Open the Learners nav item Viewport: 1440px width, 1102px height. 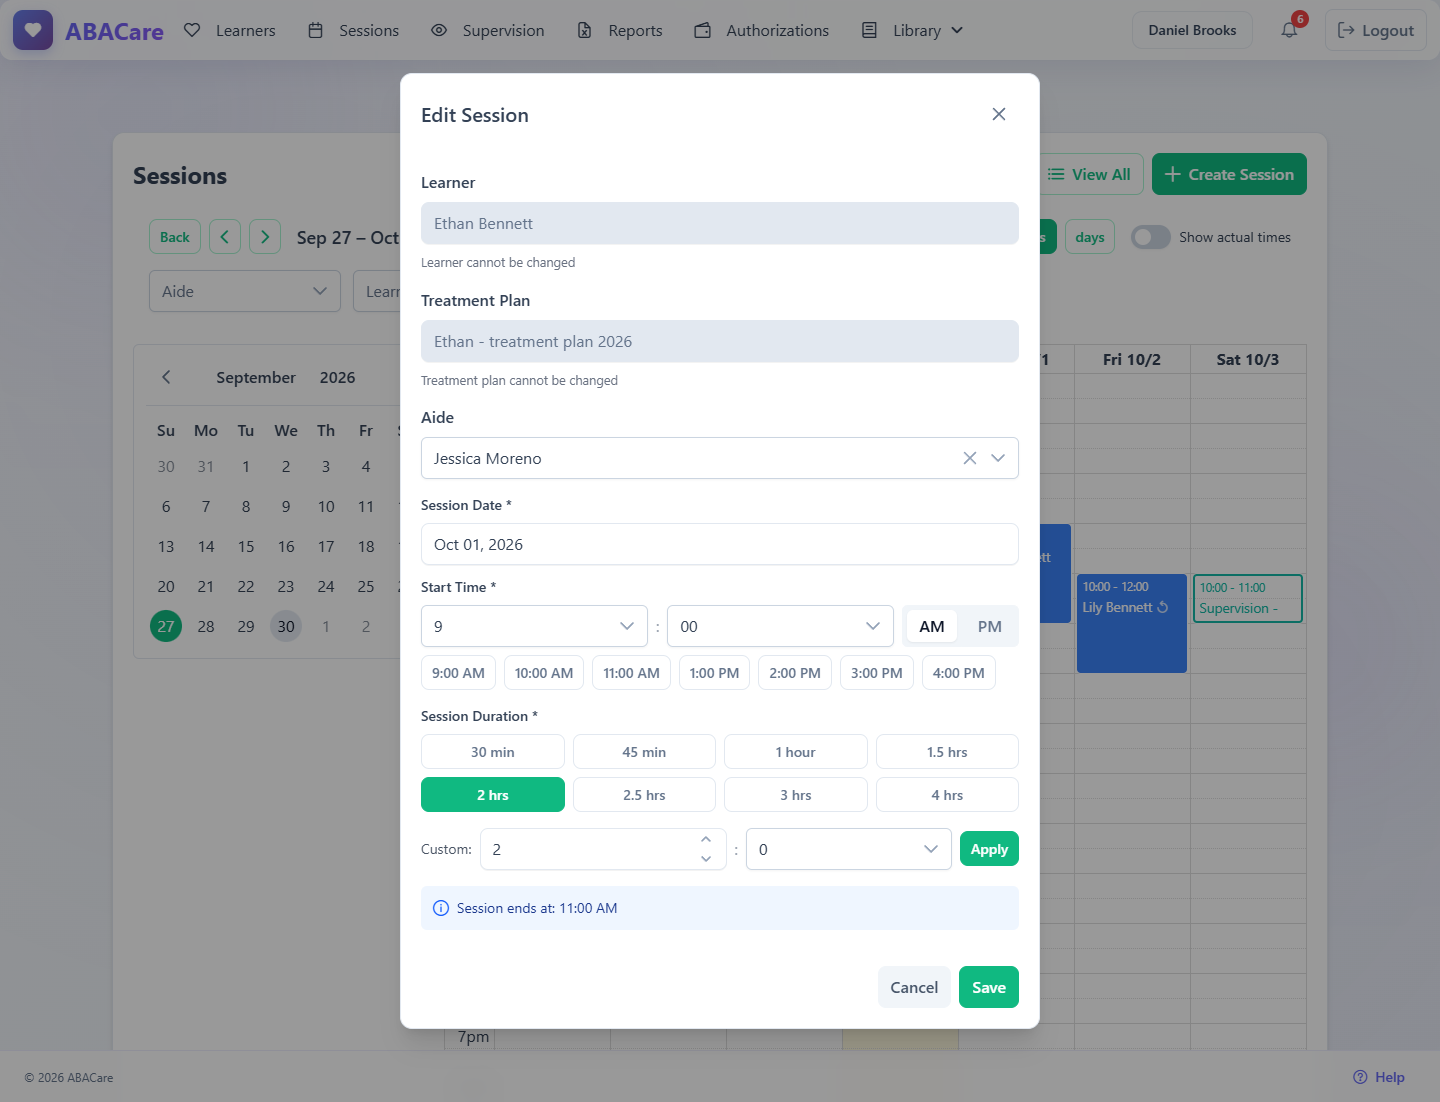pos(230,30)
